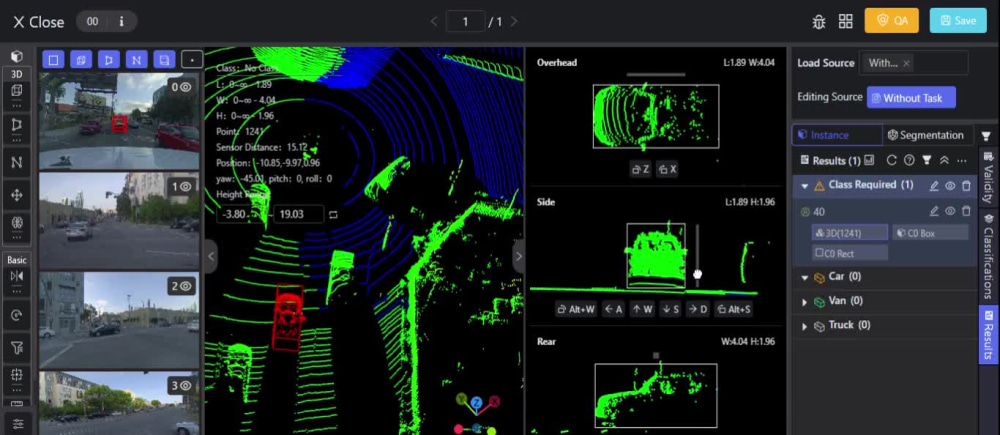This screenshot has width=1000, height=435.
Task: Collapse the Class Required group
Action: point(804,186)
